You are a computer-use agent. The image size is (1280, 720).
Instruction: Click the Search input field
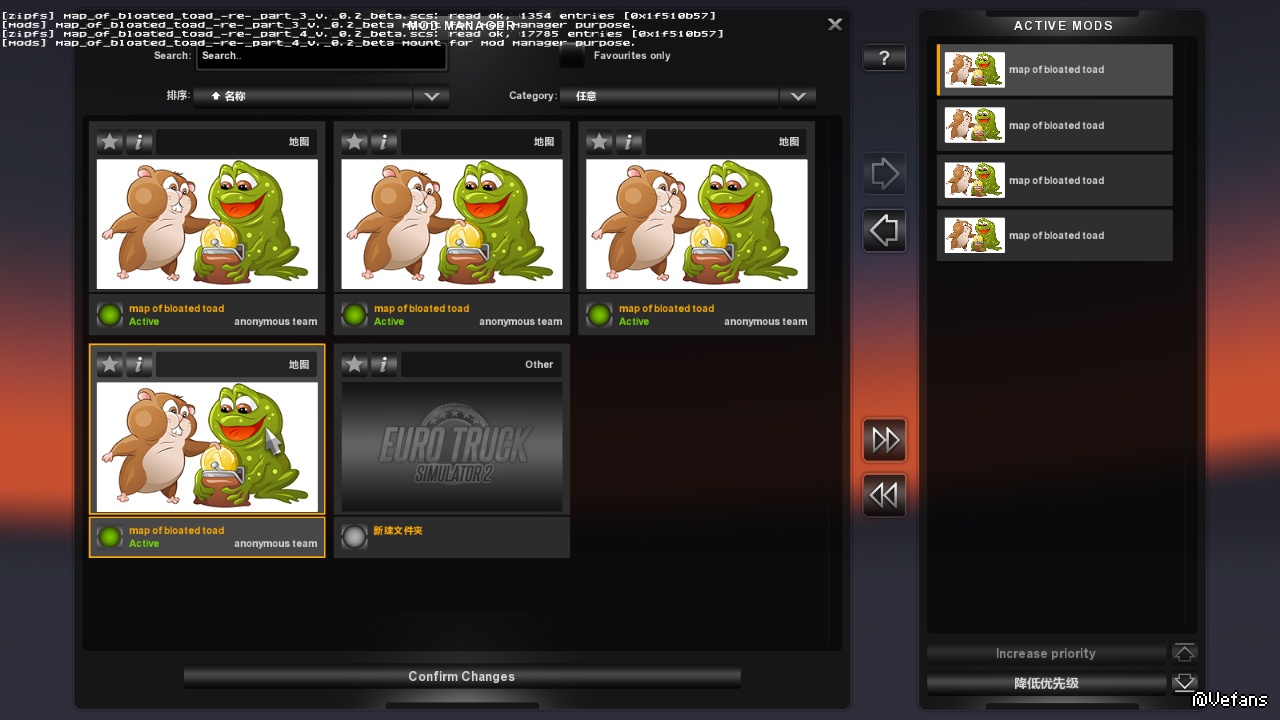pos(321,56)
